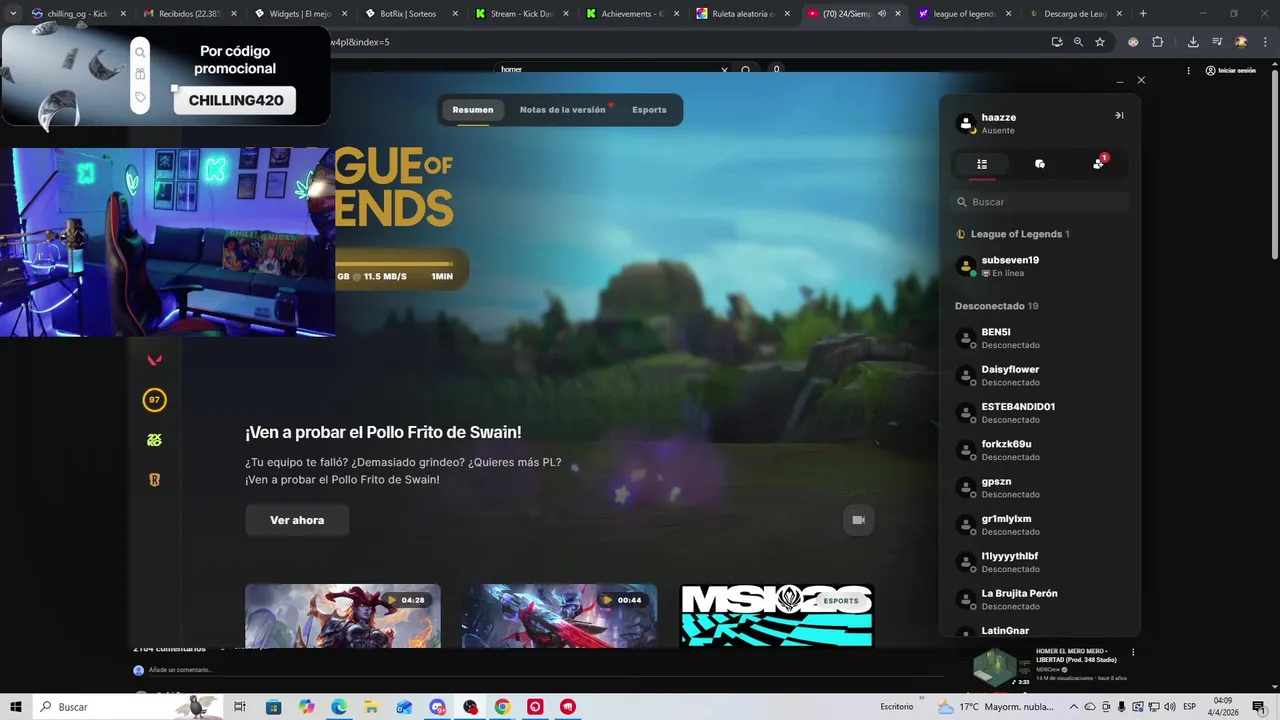Open Windows Start menu button
Viewport: 1280px width, 720px height.
point(16,707)
